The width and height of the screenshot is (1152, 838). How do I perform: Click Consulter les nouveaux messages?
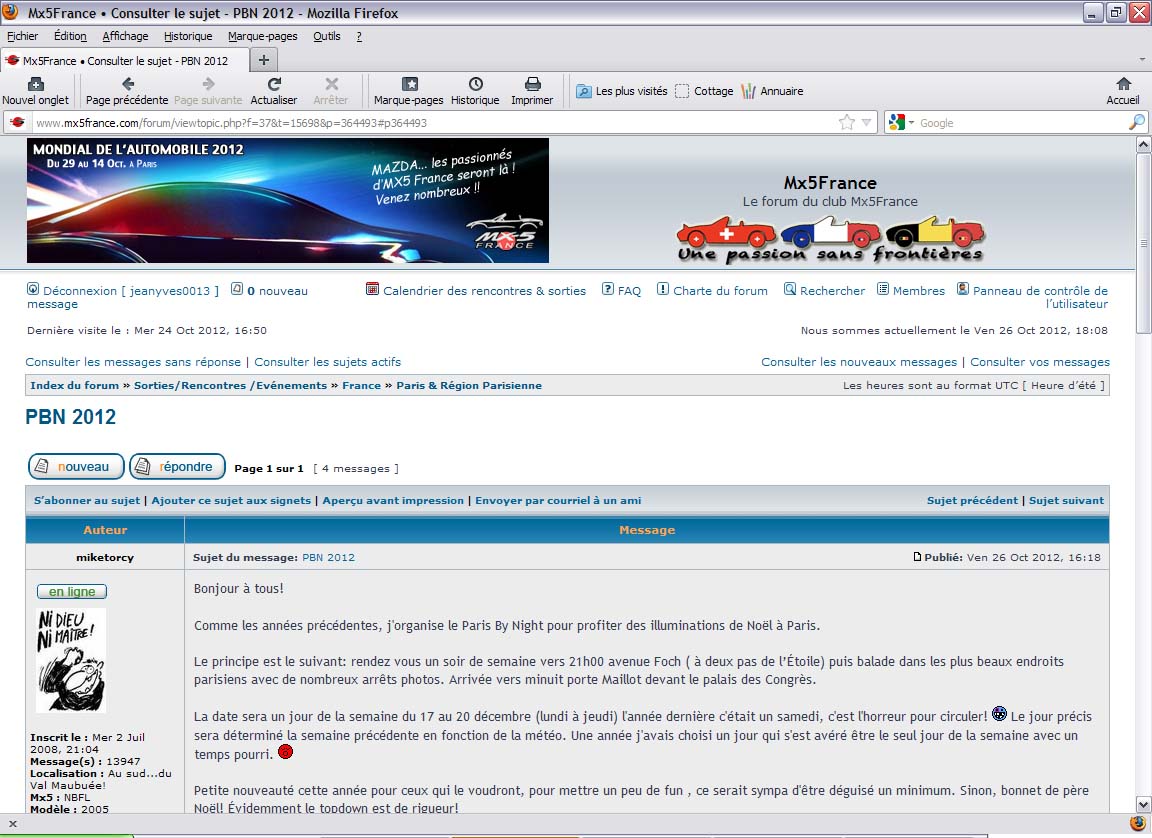click(859, 362)
